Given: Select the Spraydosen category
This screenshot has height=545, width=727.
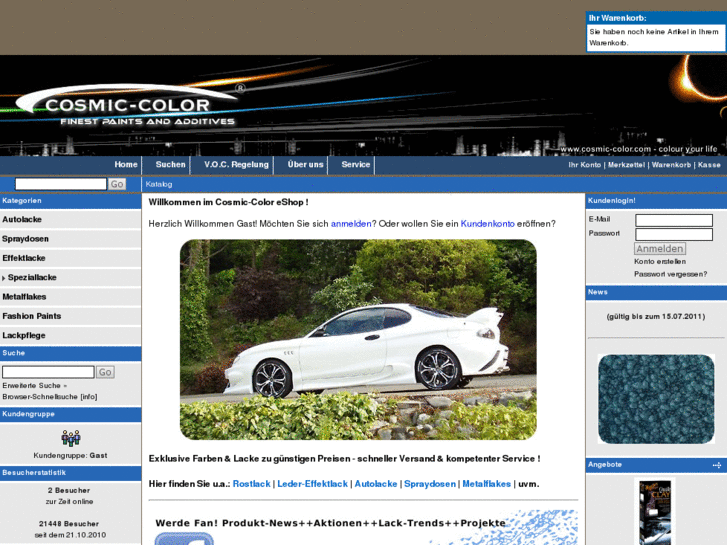Looking at the screenshot, I should 26,239.
